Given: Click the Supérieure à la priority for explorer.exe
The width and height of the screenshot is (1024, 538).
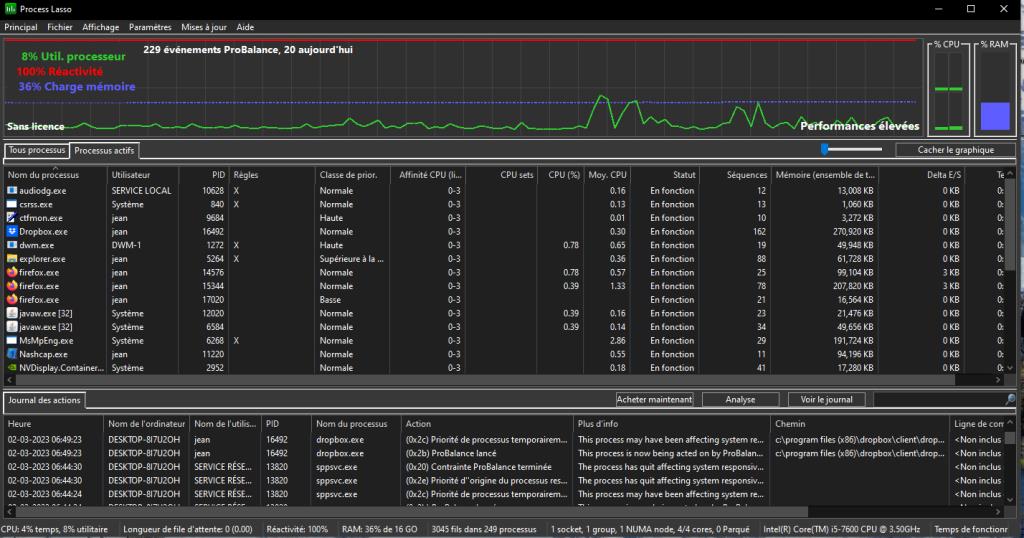Looking at the screenshot, I should point(351,259).
